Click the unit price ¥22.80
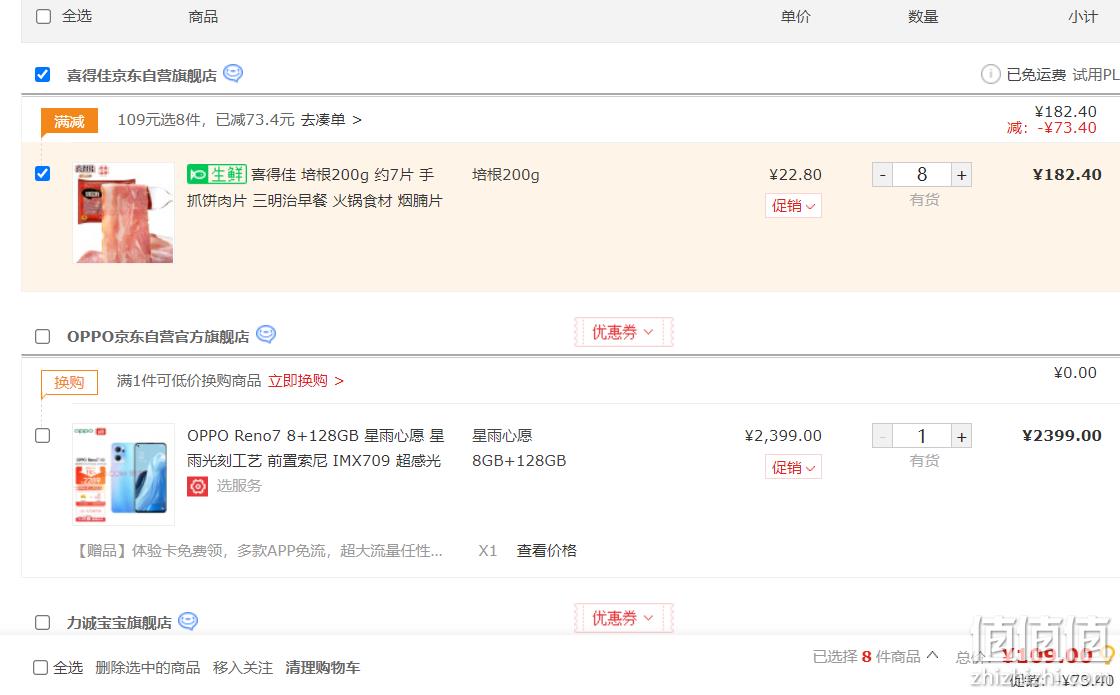 click(795, 175)
